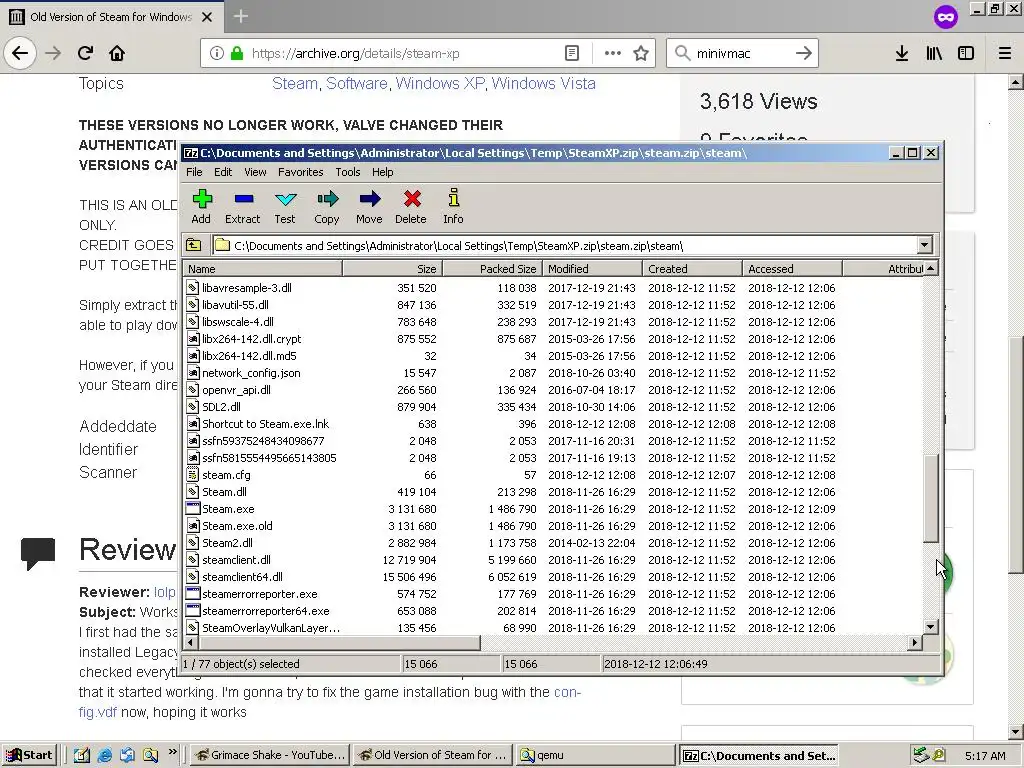
Task: Switch to Grimace Shake YouTube taskbar window
Action: (x=270, y=755)
